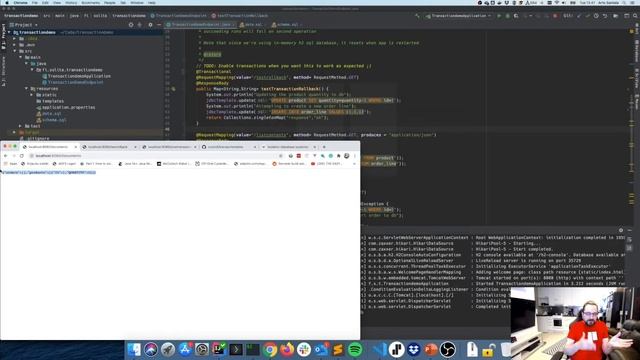
Task: Click the Run console settings gear icon
Action: [621, 230]
